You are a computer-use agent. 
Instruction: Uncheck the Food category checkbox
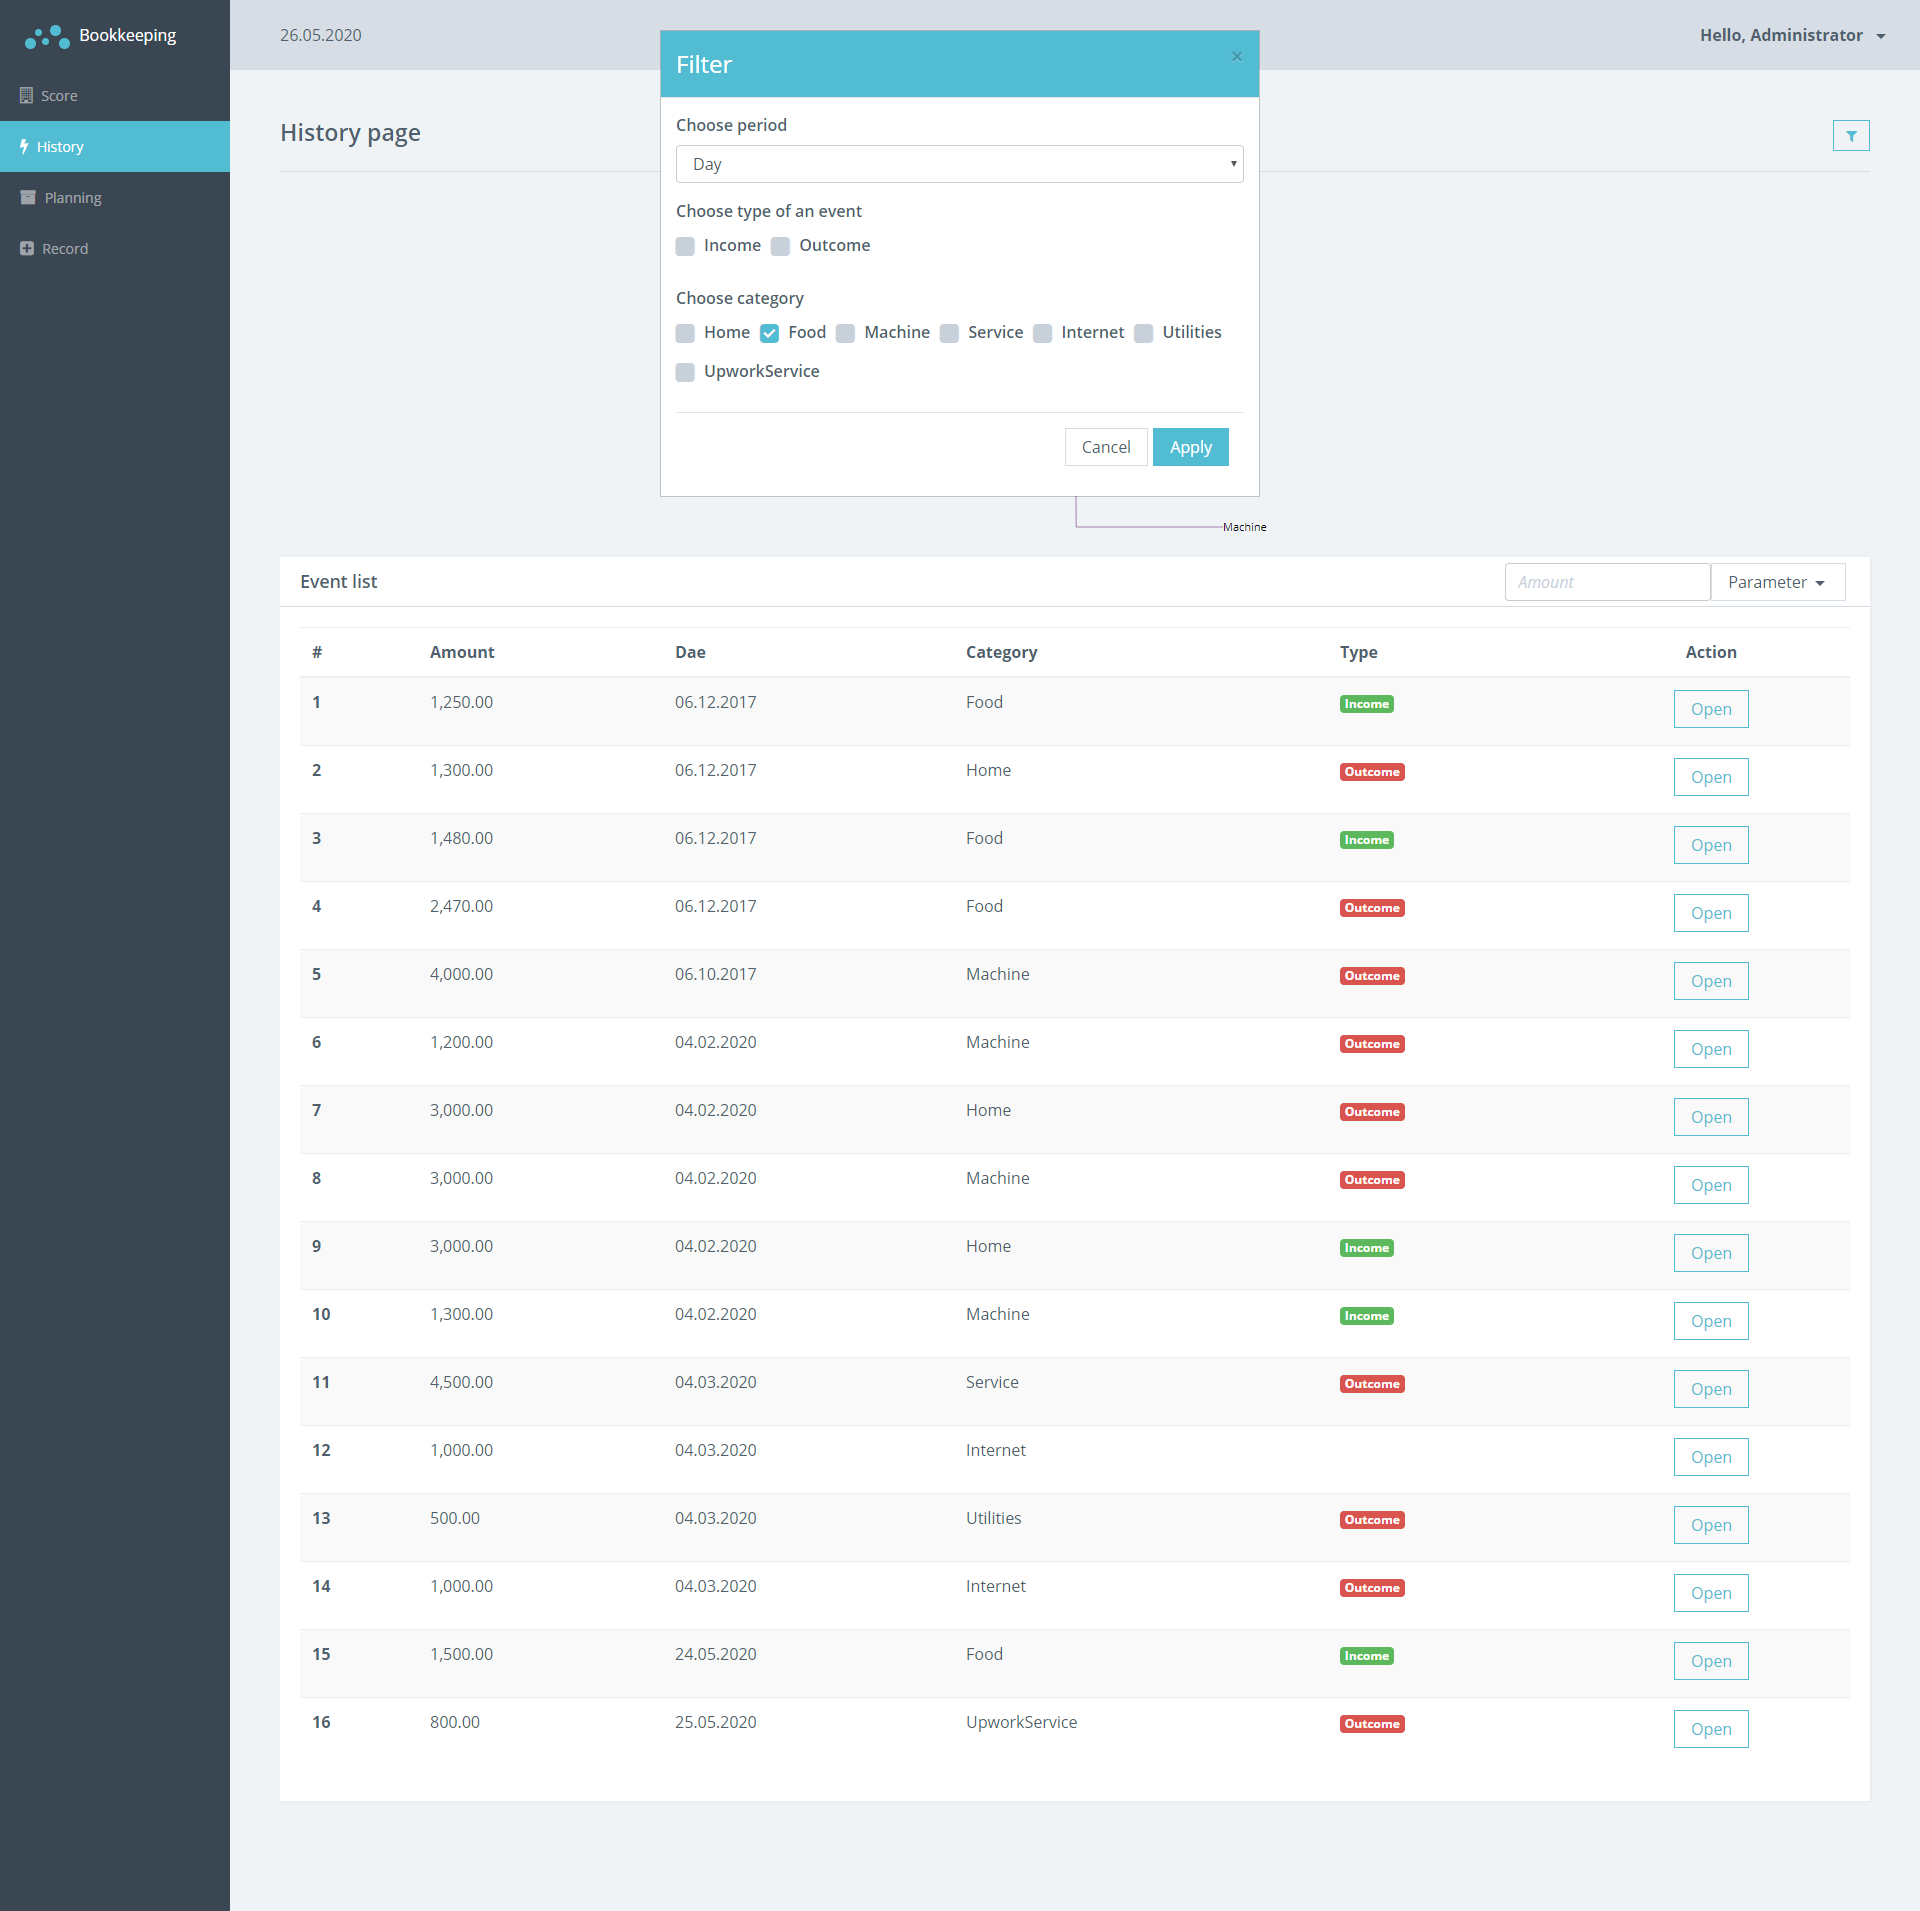tap(769, 334)
